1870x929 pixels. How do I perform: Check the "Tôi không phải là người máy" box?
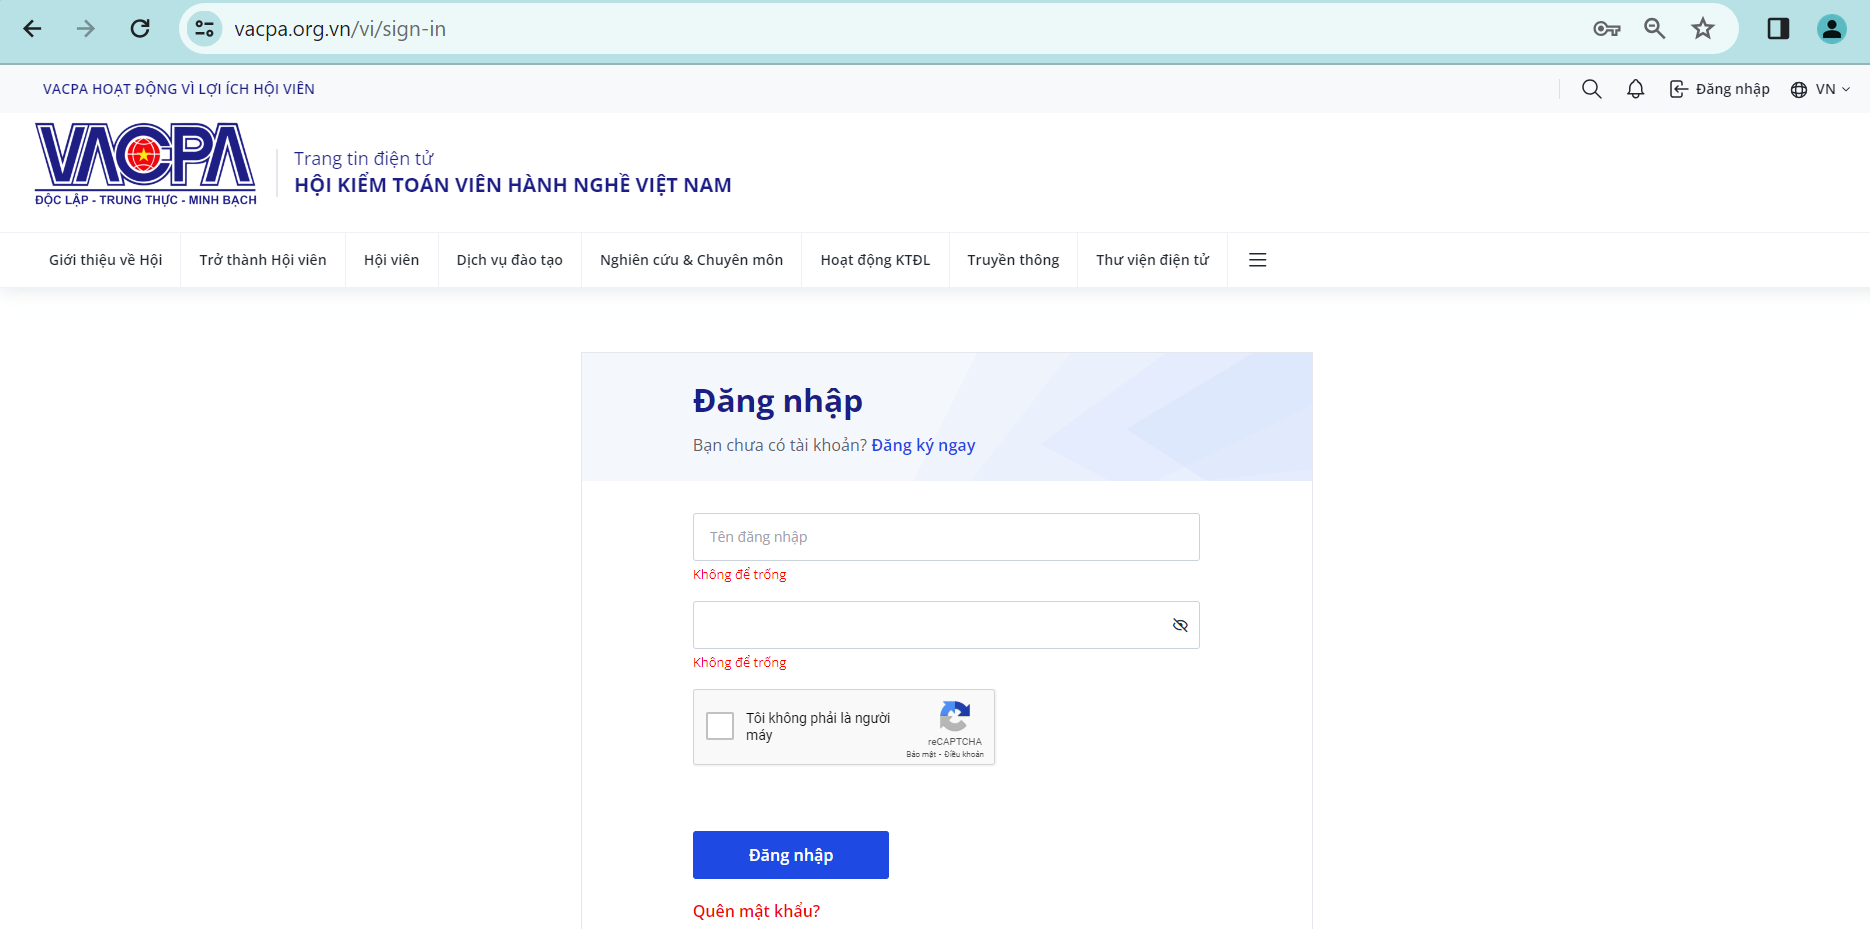click(720, 726)
